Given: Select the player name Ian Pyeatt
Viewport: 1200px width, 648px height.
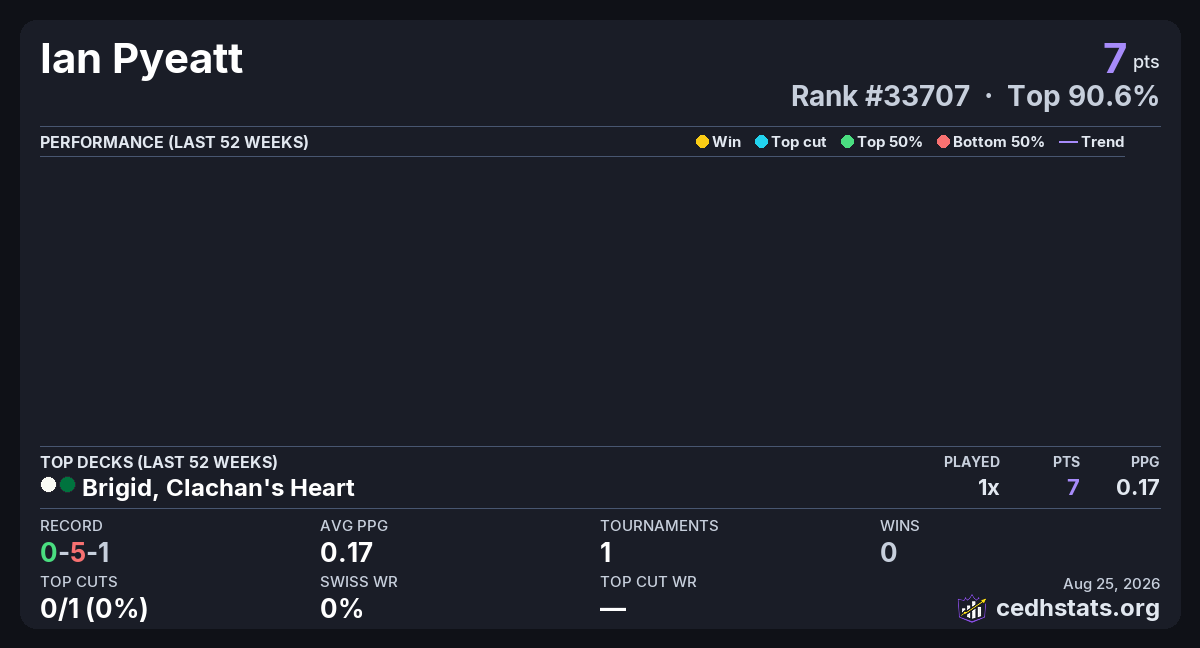Looking at the screenshot, I should tap(141, 60).
